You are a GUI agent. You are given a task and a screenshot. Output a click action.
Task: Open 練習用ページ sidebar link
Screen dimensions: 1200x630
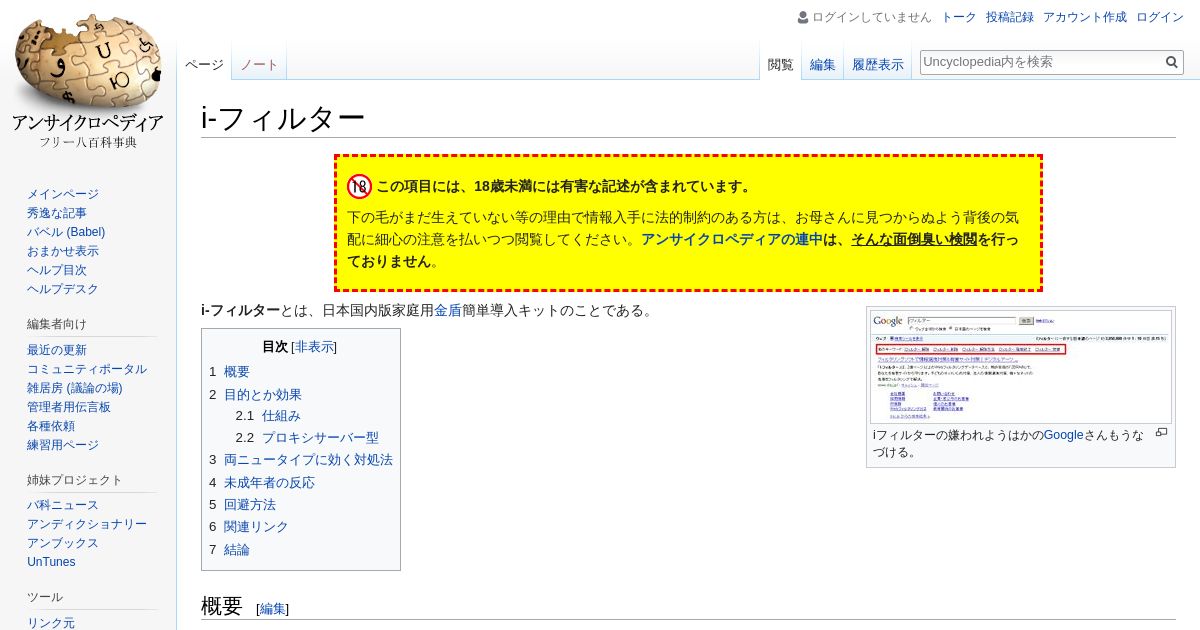click(x=63, y=445)
